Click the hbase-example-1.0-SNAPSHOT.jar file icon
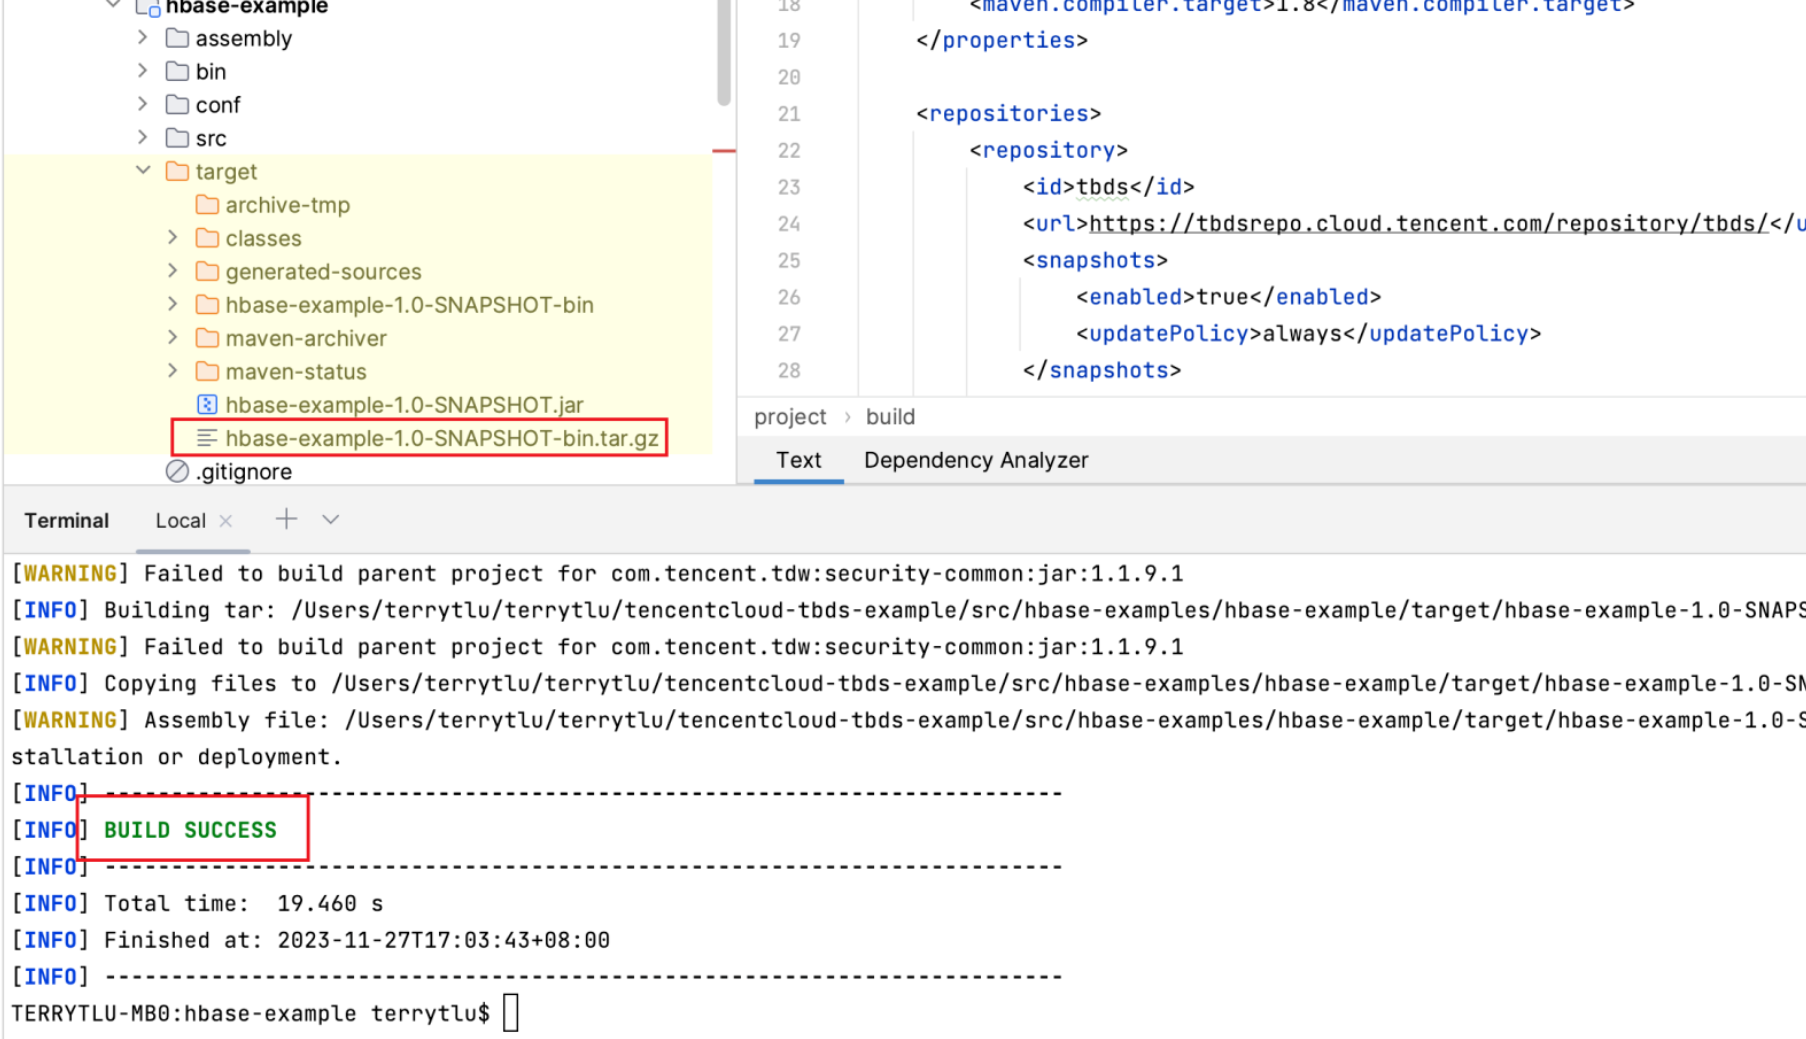The image size is (1806, 1039). coord(207,405)
